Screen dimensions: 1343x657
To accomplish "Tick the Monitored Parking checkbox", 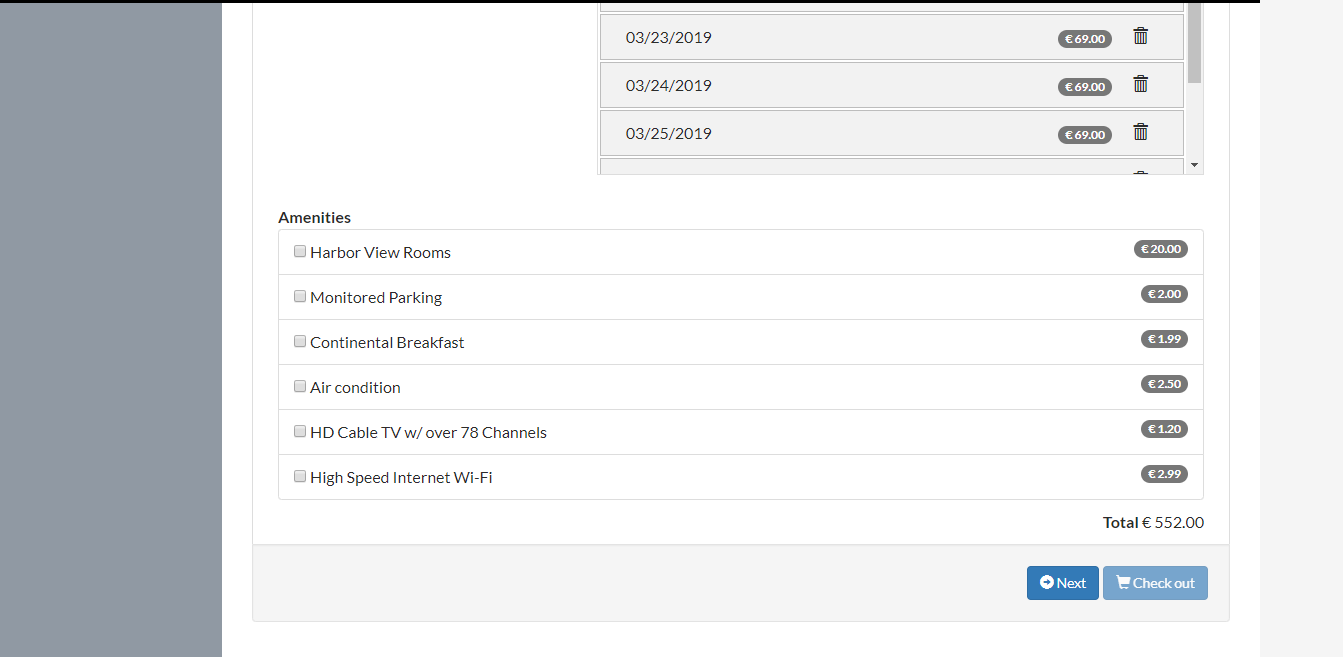I will pyautogui.click(x=300, y=297).
